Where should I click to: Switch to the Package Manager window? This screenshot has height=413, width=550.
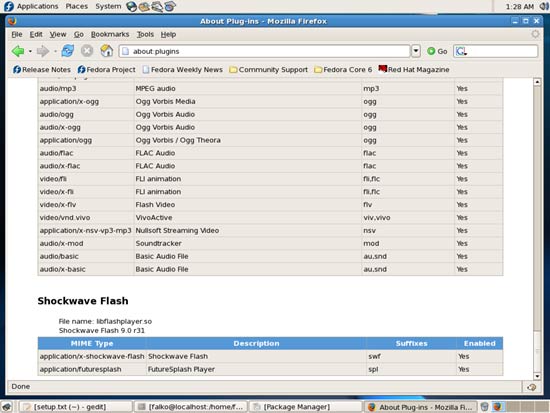[306, 407]
